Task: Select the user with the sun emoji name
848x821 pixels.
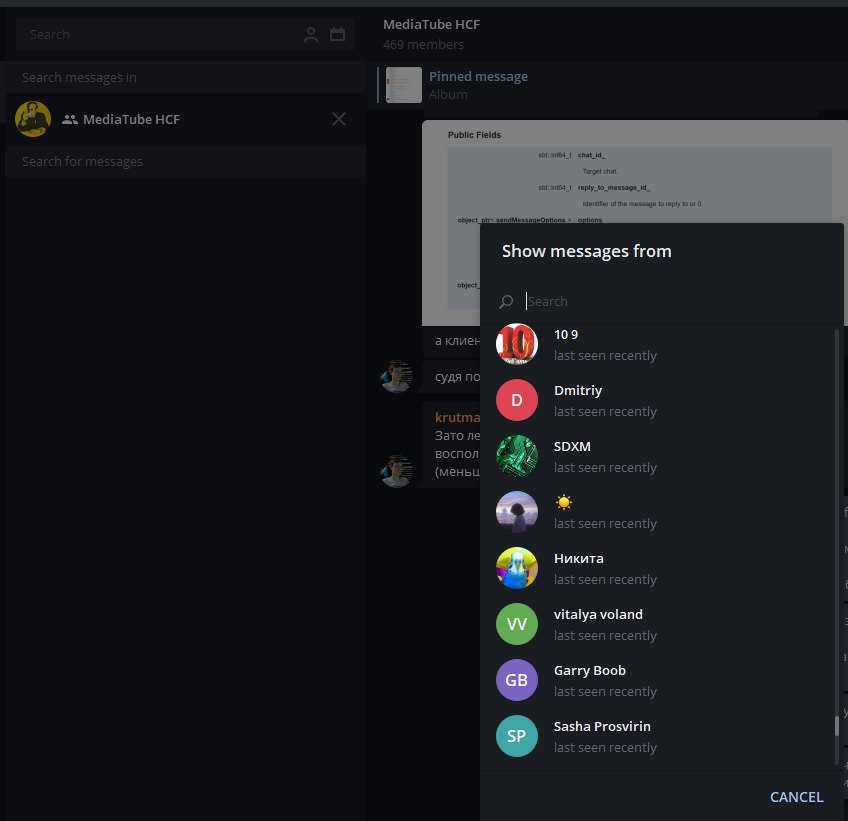Action: pyautogui.click(x=658, y=512)
